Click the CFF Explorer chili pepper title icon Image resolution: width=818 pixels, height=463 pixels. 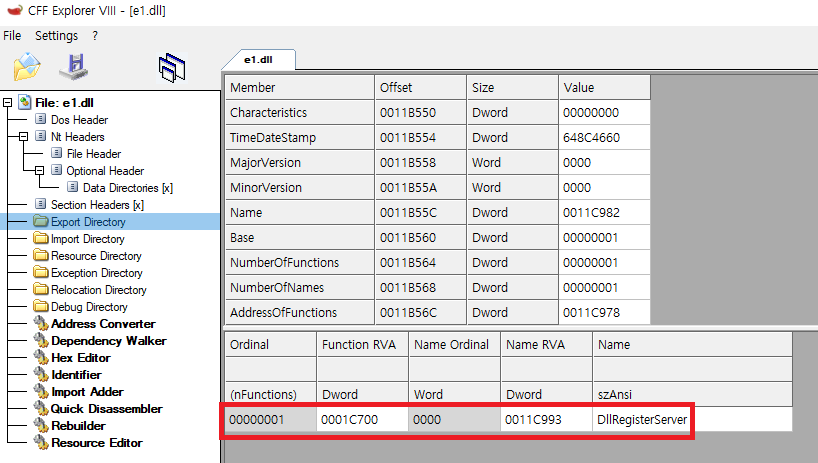click(15, 10)
